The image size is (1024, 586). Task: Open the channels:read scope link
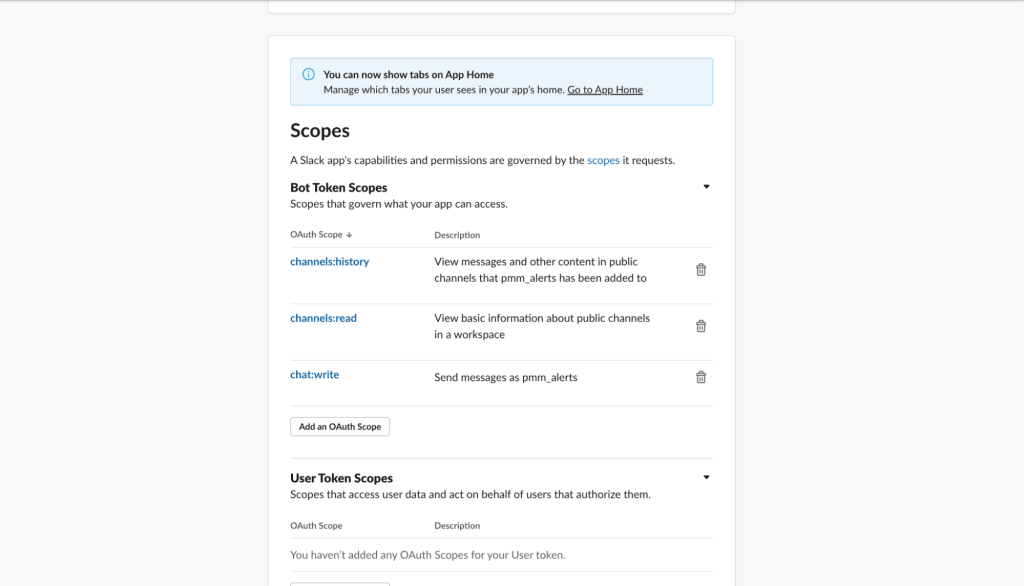point(323,318)
